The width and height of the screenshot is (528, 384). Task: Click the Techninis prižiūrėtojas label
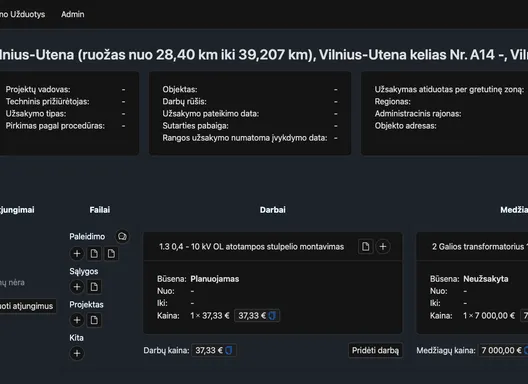coord(47,102)
